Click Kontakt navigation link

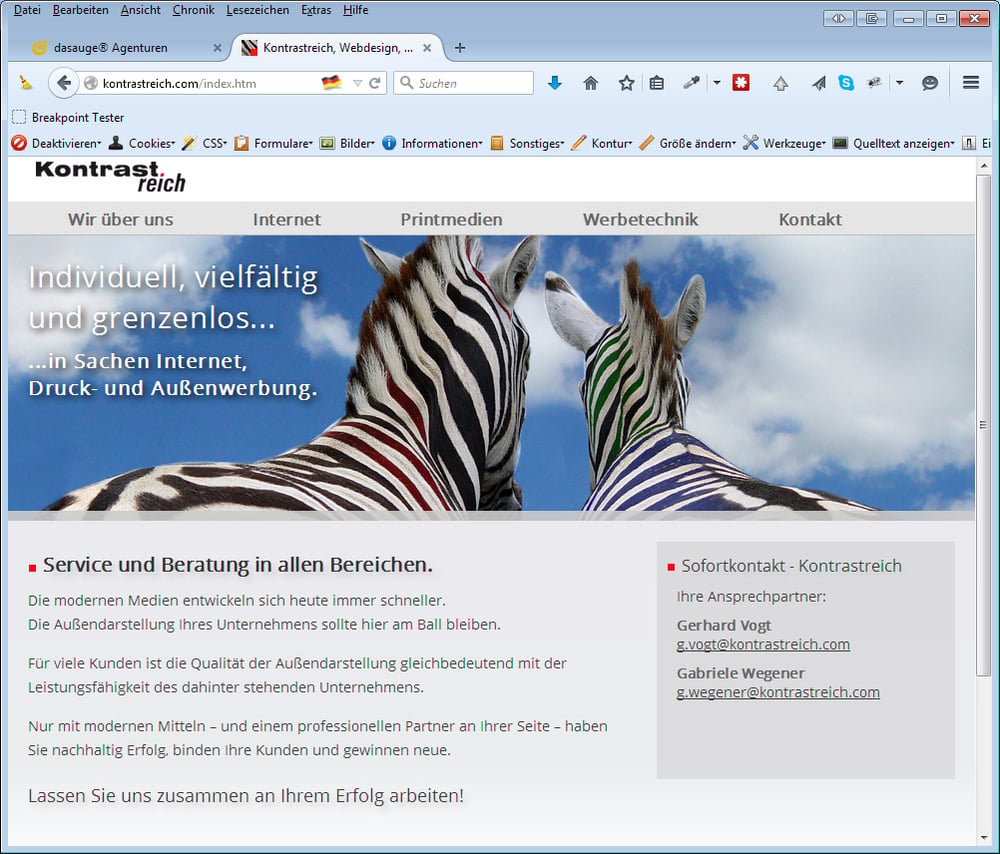810,219
